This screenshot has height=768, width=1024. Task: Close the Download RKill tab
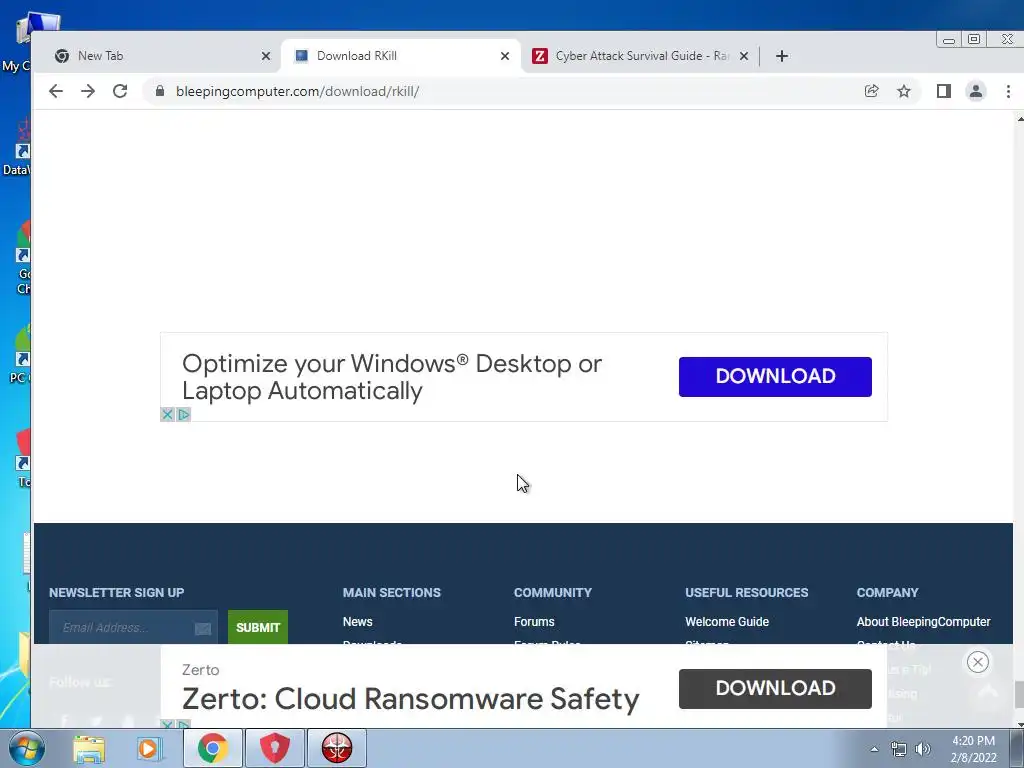[x=505, y=56]
